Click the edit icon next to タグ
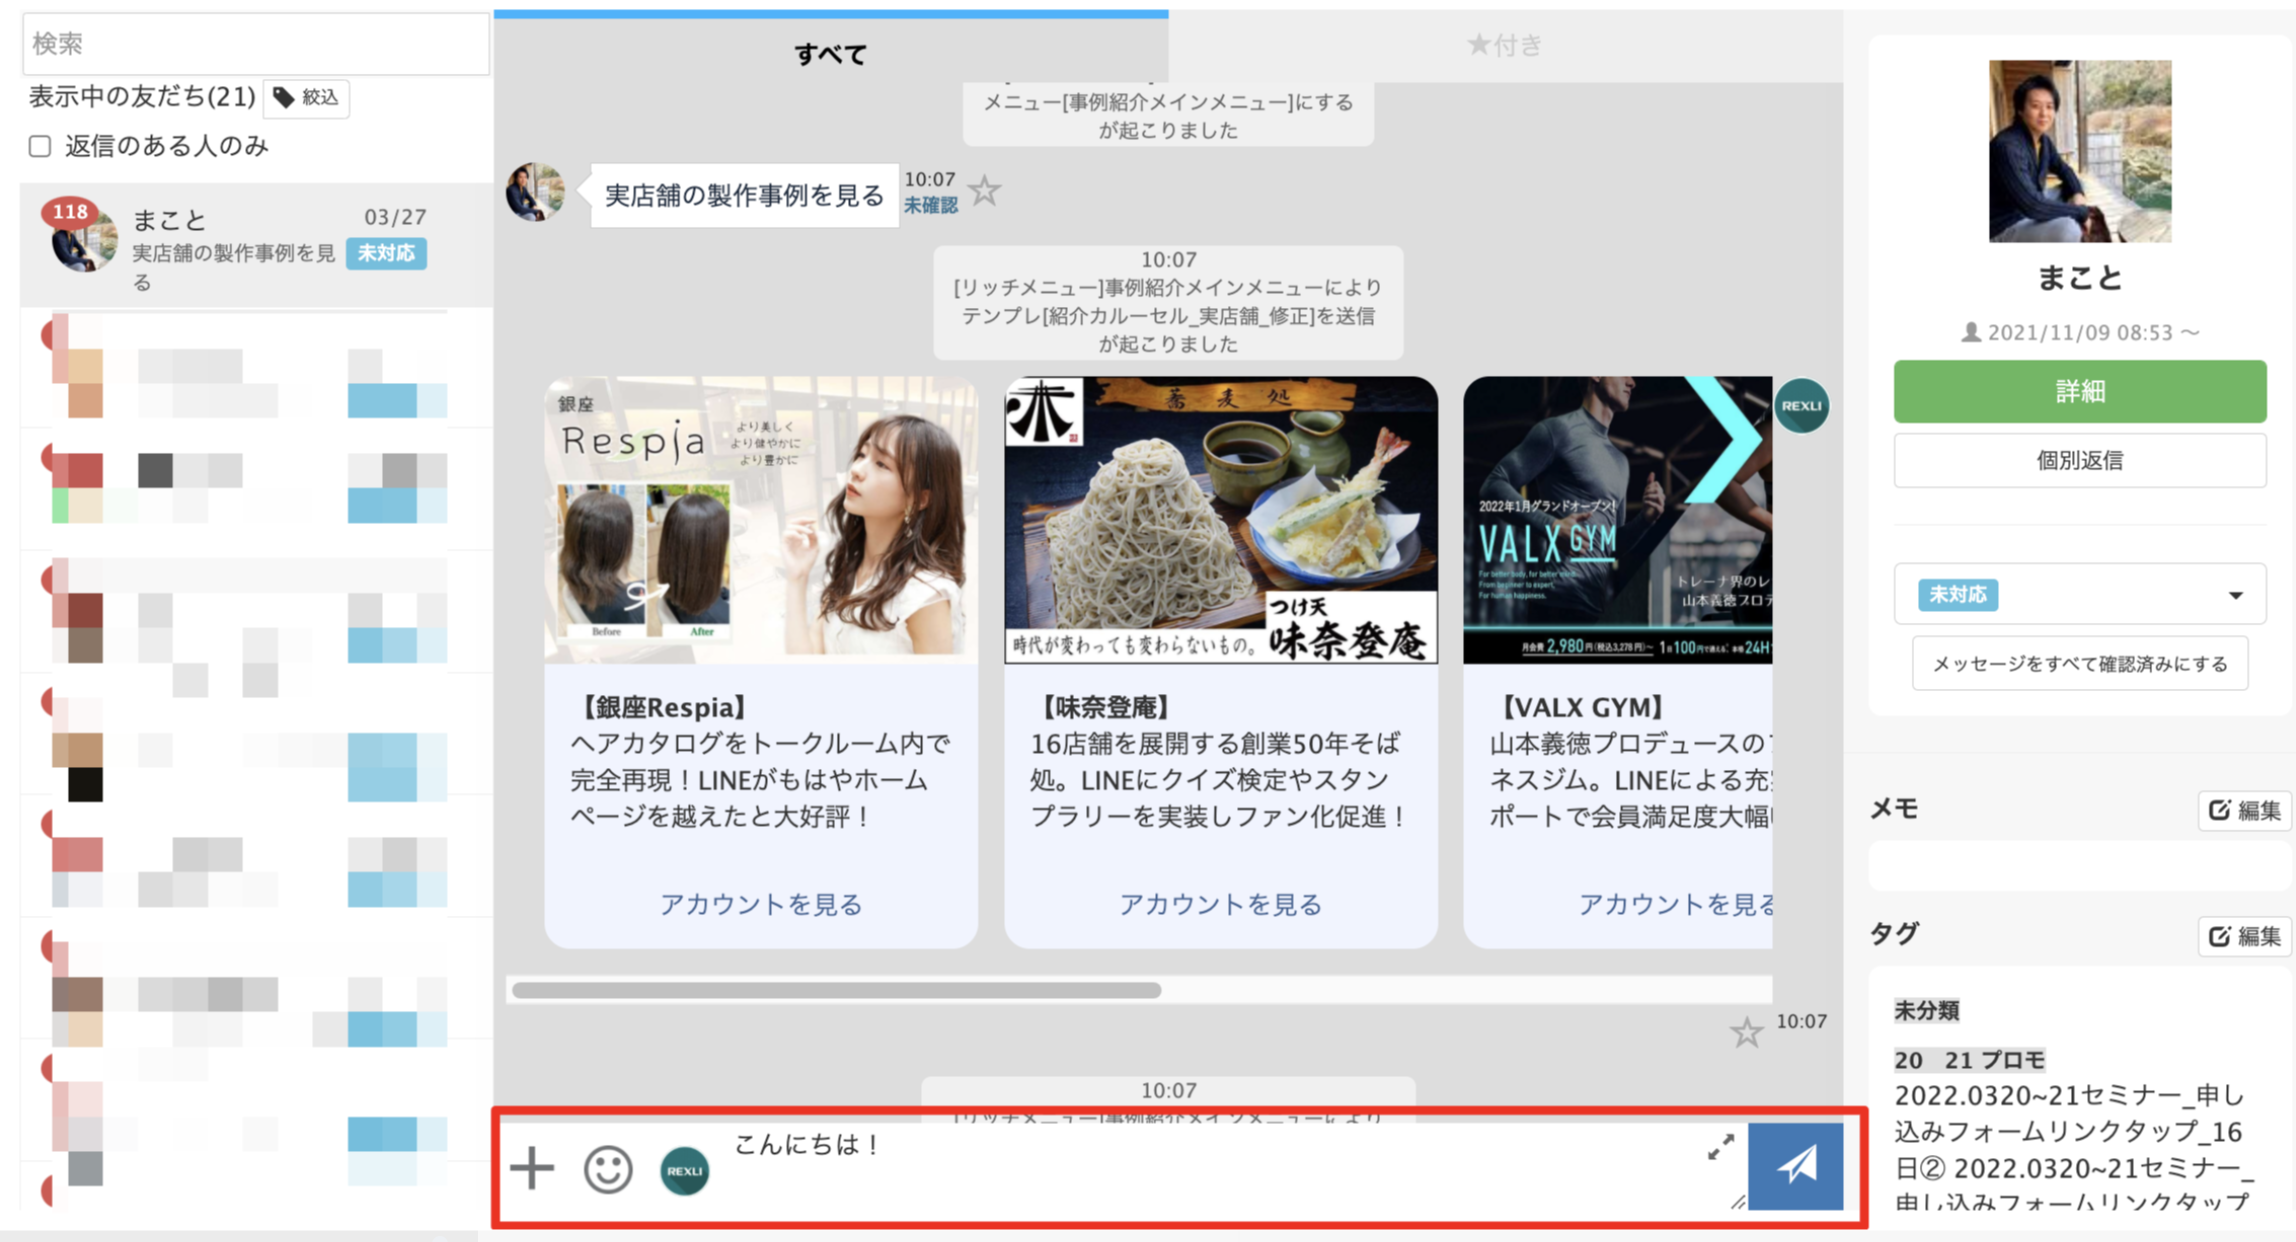This screenshot has height=1242, width=2296. click(2220, 935)
